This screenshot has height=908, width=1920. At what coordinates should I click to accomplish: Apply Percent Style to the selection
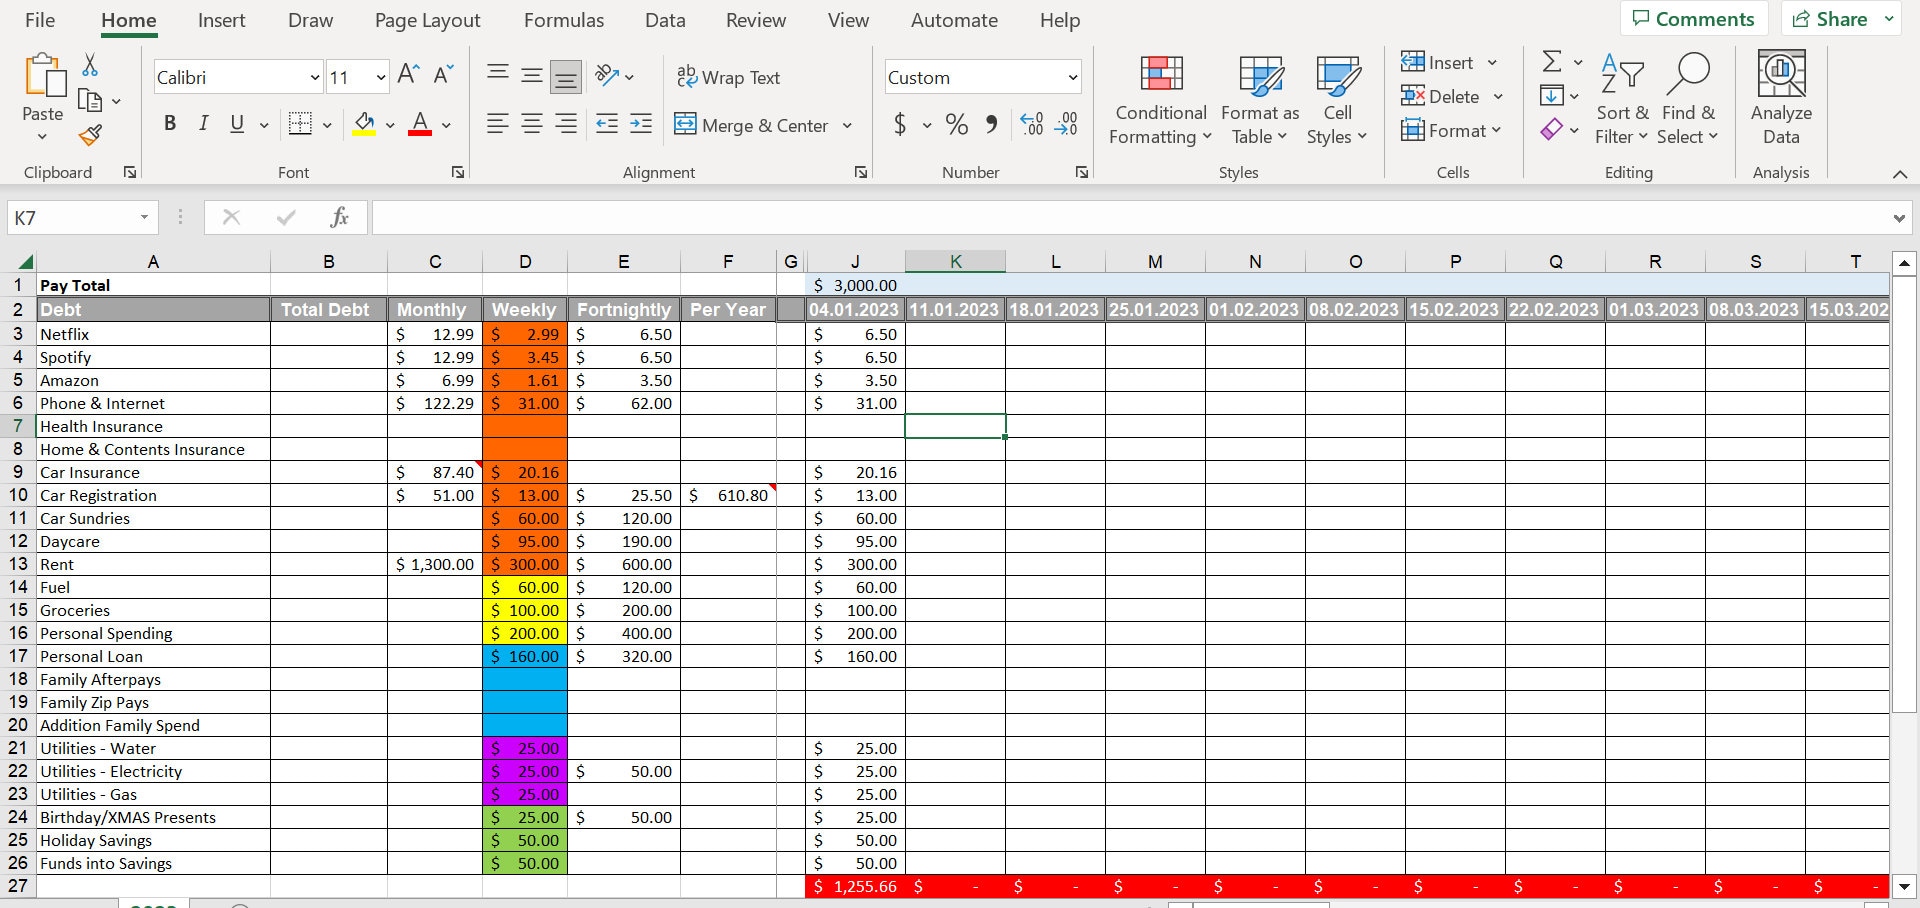pyautogui.click(x=955, y=124)
